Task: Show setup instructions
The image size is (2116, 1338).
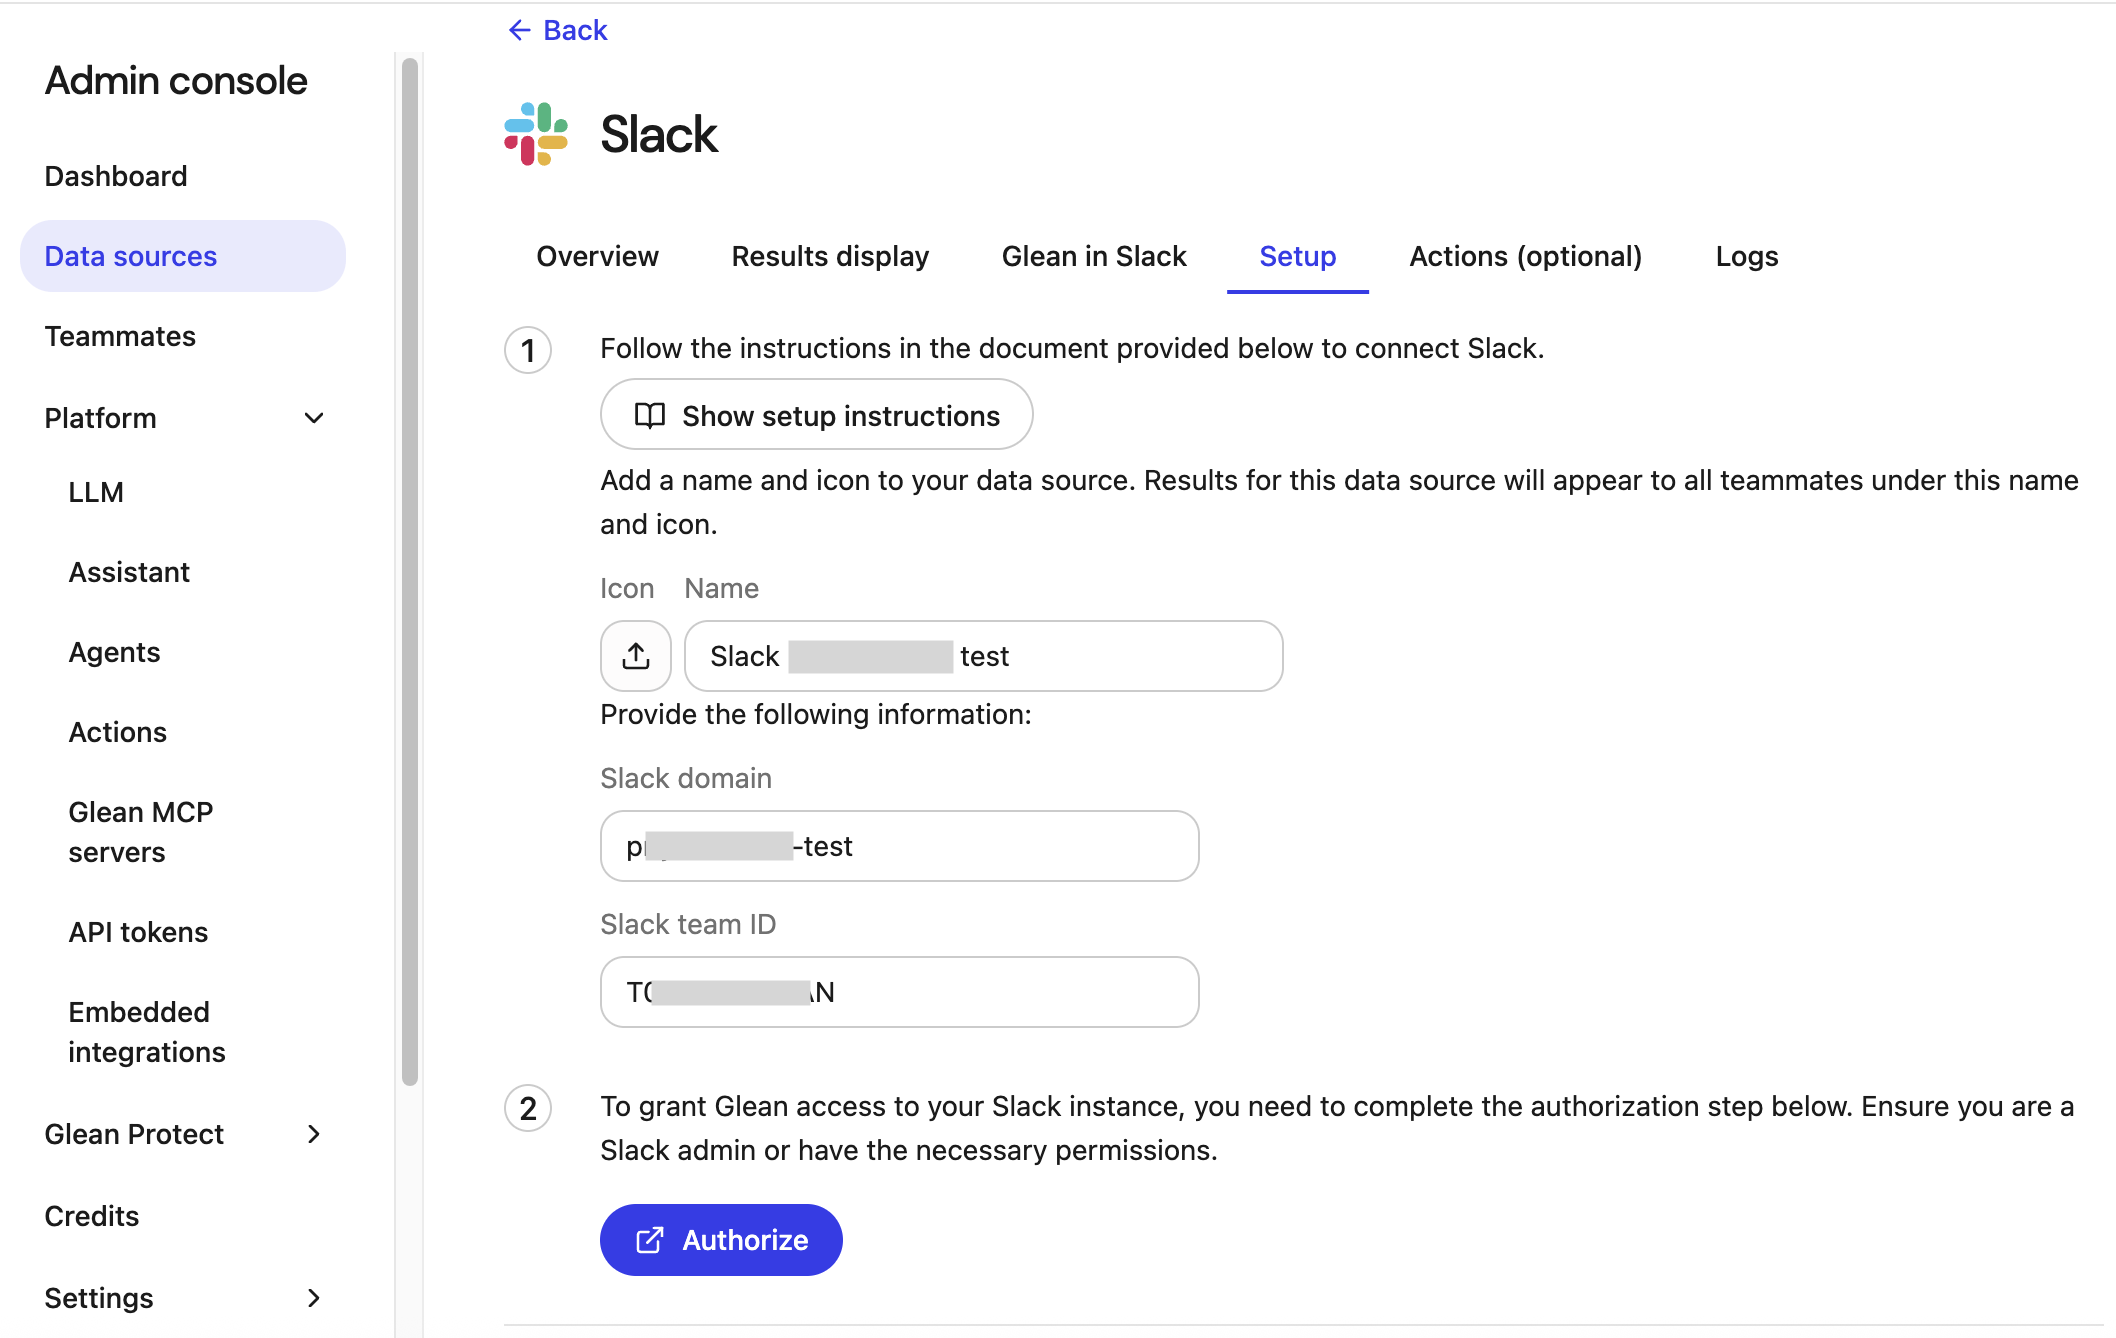Action: pyautogui.click(x=816, y=415)
